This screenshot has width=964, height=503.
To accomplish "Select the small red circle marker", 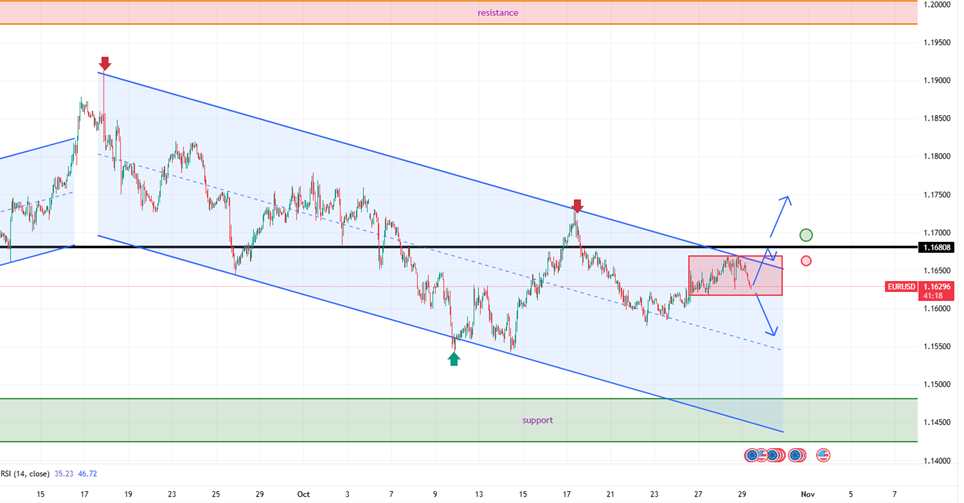I will pos(806,261).
